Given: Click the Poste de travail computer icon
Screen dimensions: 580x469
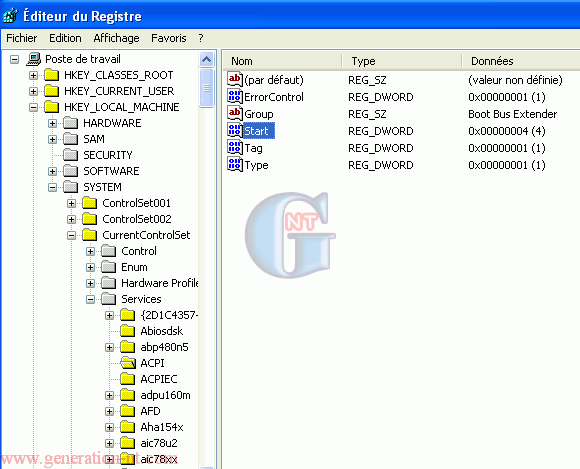Looking at the screenshot, I should (x=34, y=59).
